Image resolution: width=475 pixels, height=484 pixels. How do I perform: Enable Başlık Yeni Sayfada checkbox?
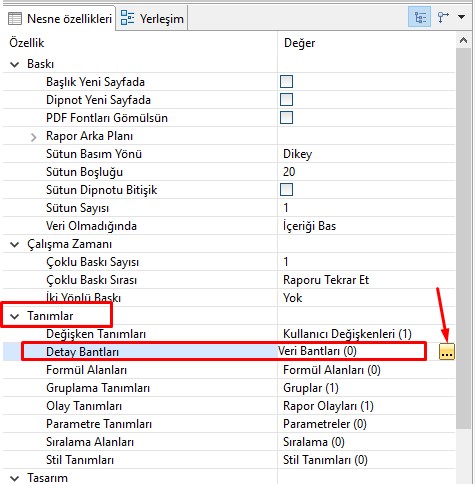point(286,82)
